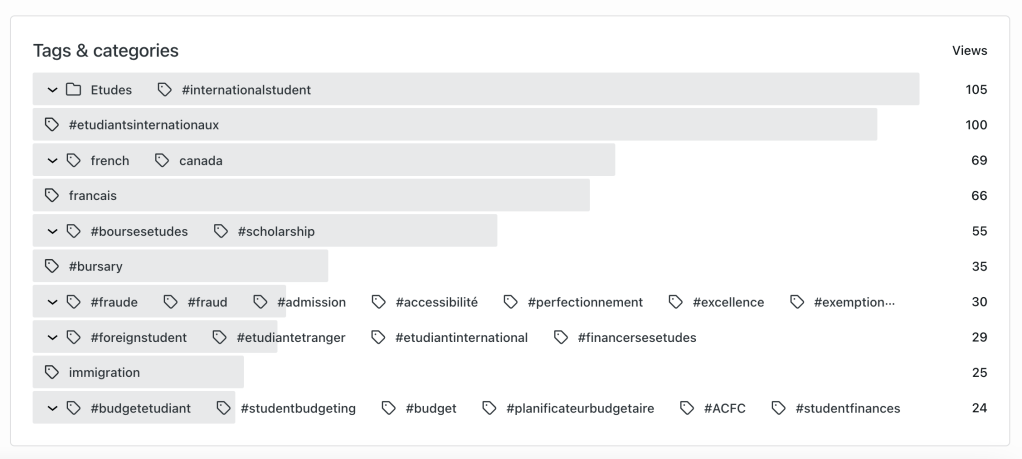Click the Etudes folder icon
This screenshot has width=1022, height=459.
(73, 90)
